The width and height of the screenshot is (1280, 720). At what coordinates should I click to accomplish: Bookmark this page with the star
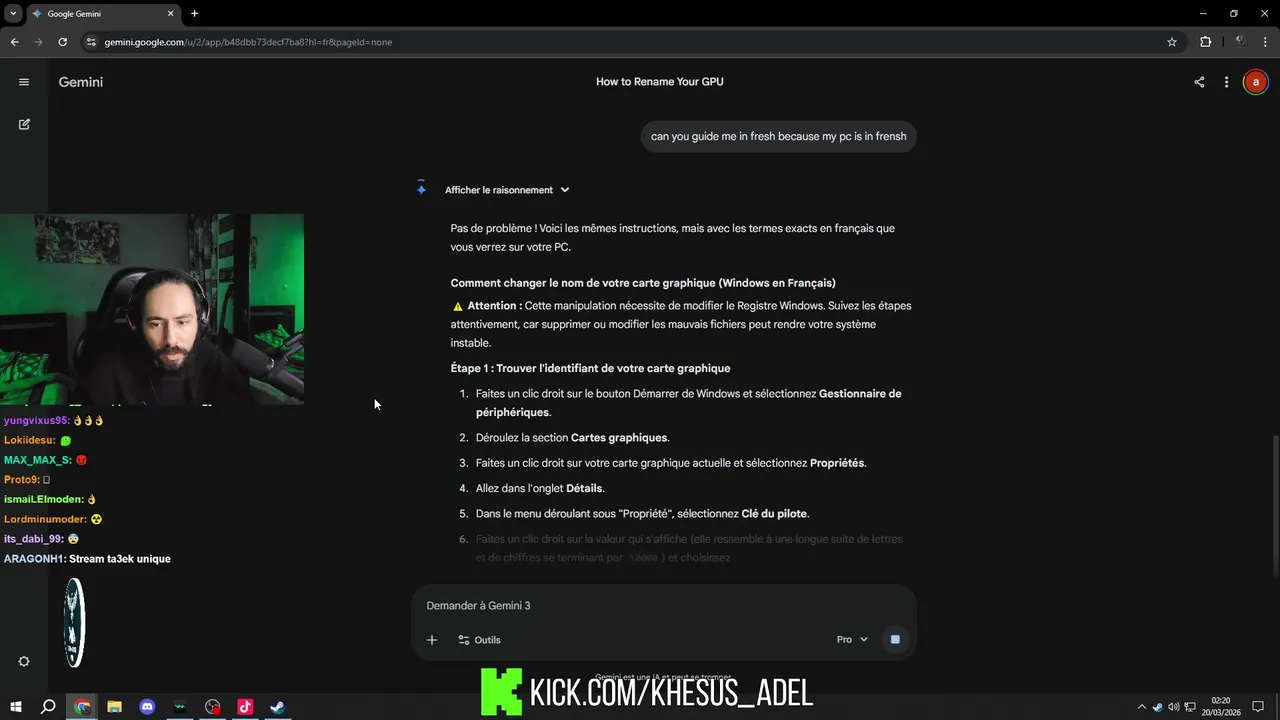[1172, 42]
